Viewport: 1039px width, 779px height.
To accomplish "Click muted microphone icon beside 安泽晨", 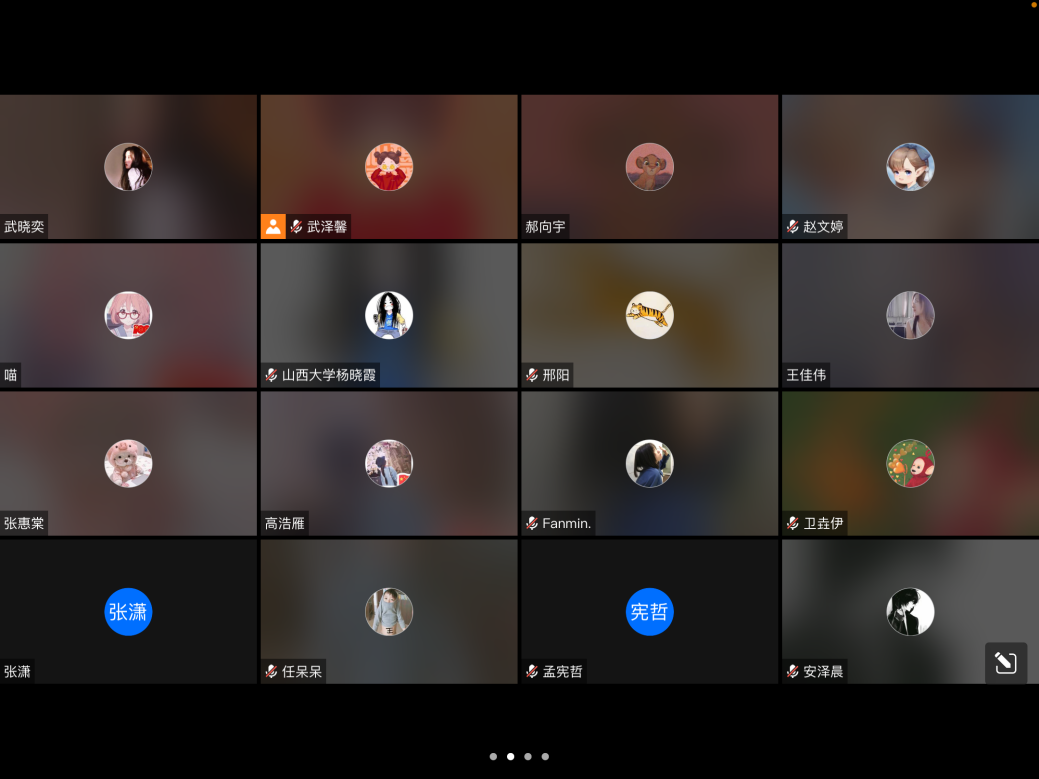I will pos(792,671).
